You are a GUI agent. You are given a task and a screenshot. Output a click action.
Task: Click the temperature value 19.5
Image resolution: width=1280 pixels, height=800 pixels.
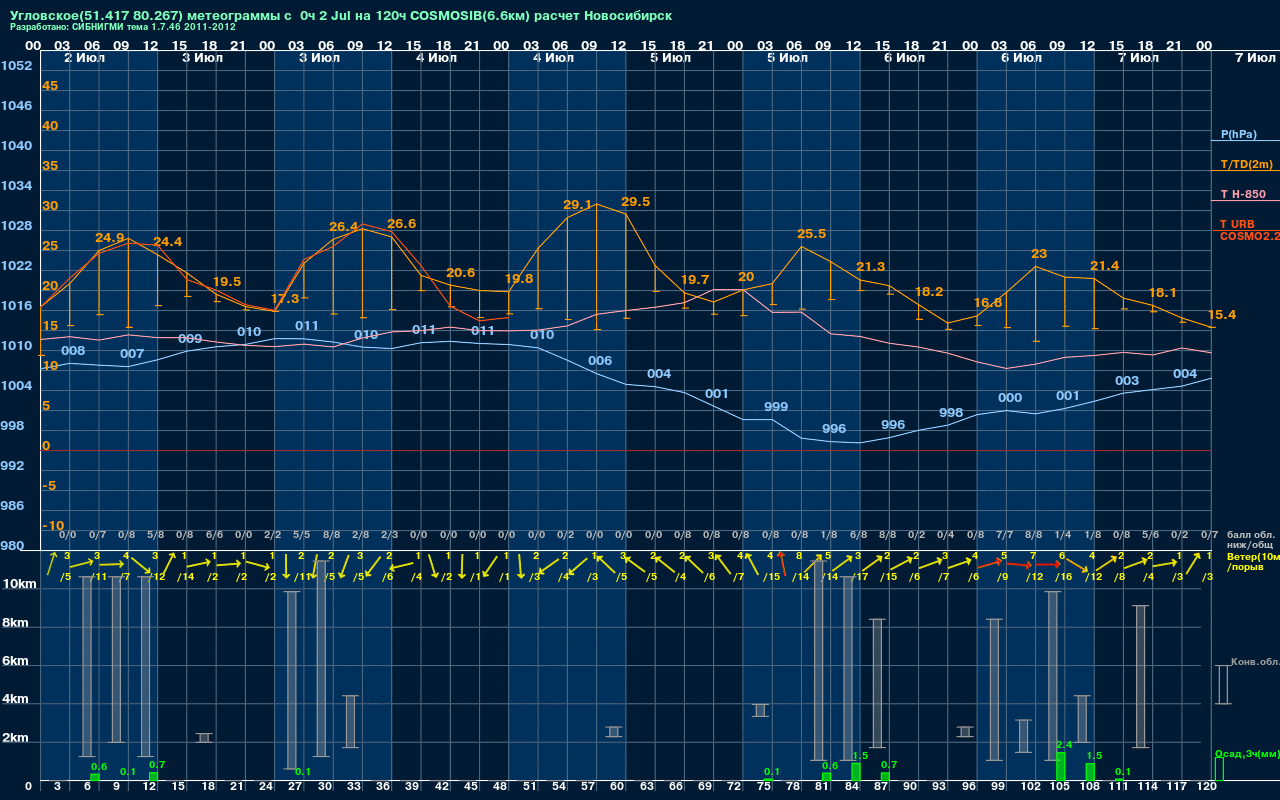pos(227,282)
